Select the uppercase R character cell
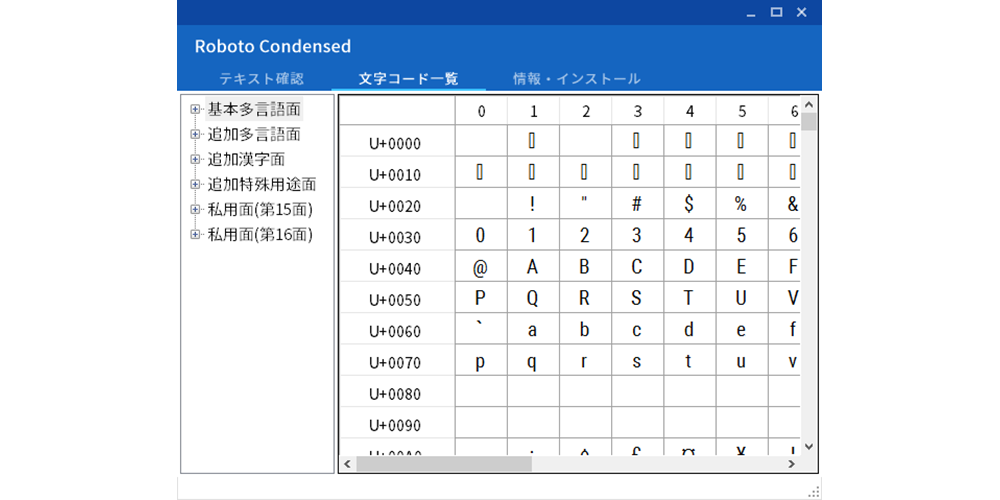This screenshot has width=1000, height=500. point(585,298)
